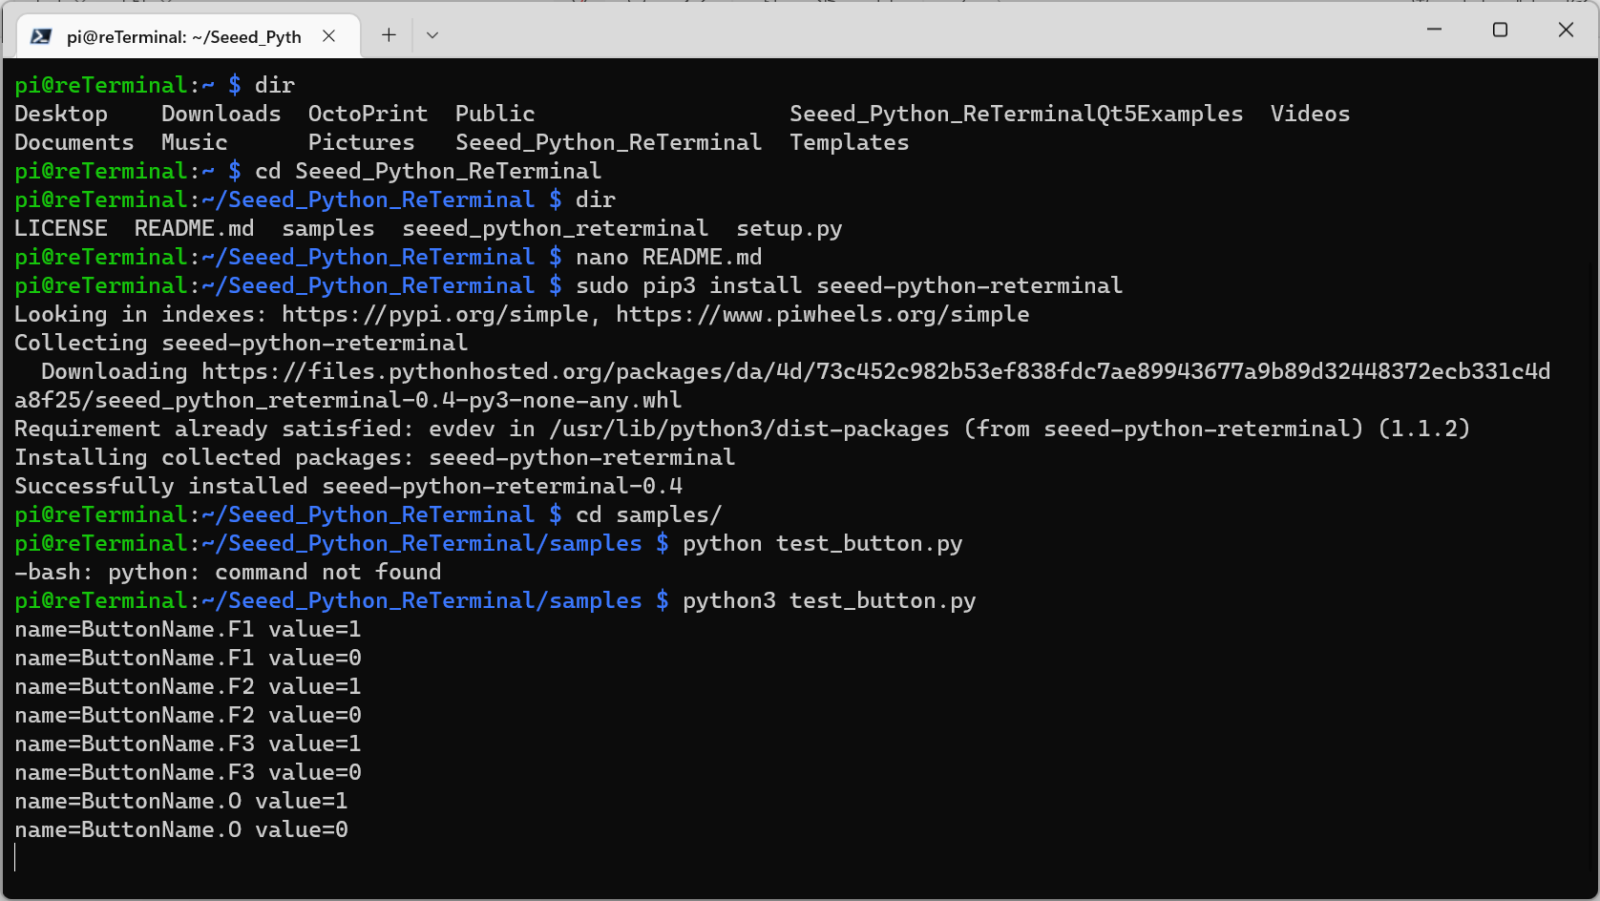Click the terminal icon on the pi@reTerminal tab
This screenshot has width=1600, height=901.
(40, 36)
